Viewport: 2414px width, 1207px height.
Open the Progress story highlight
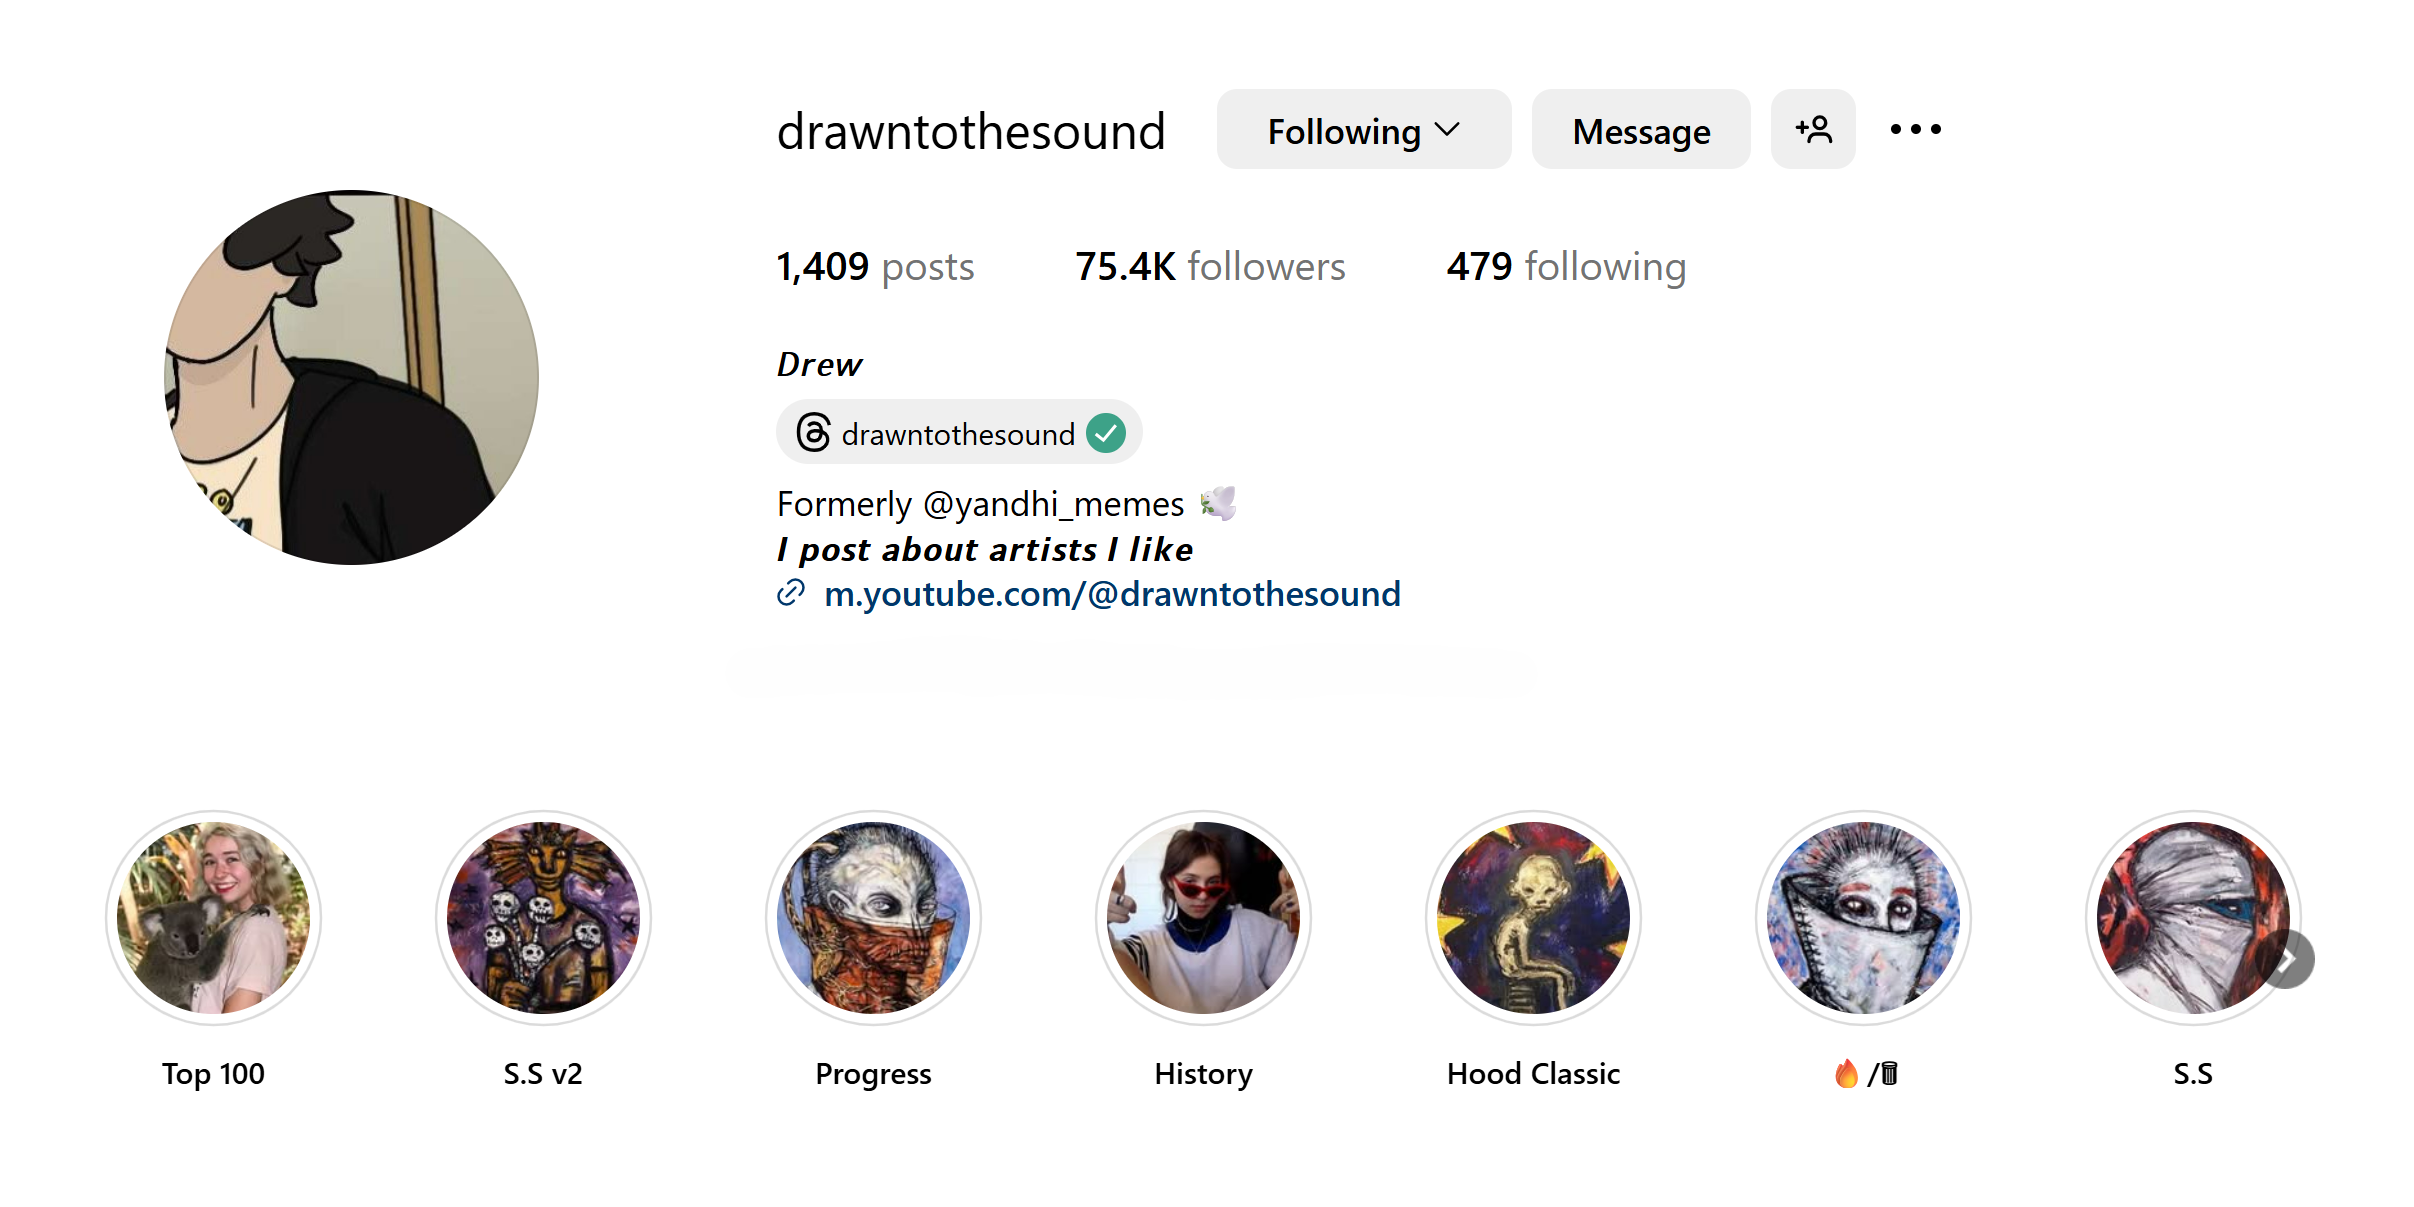point(873,918)
